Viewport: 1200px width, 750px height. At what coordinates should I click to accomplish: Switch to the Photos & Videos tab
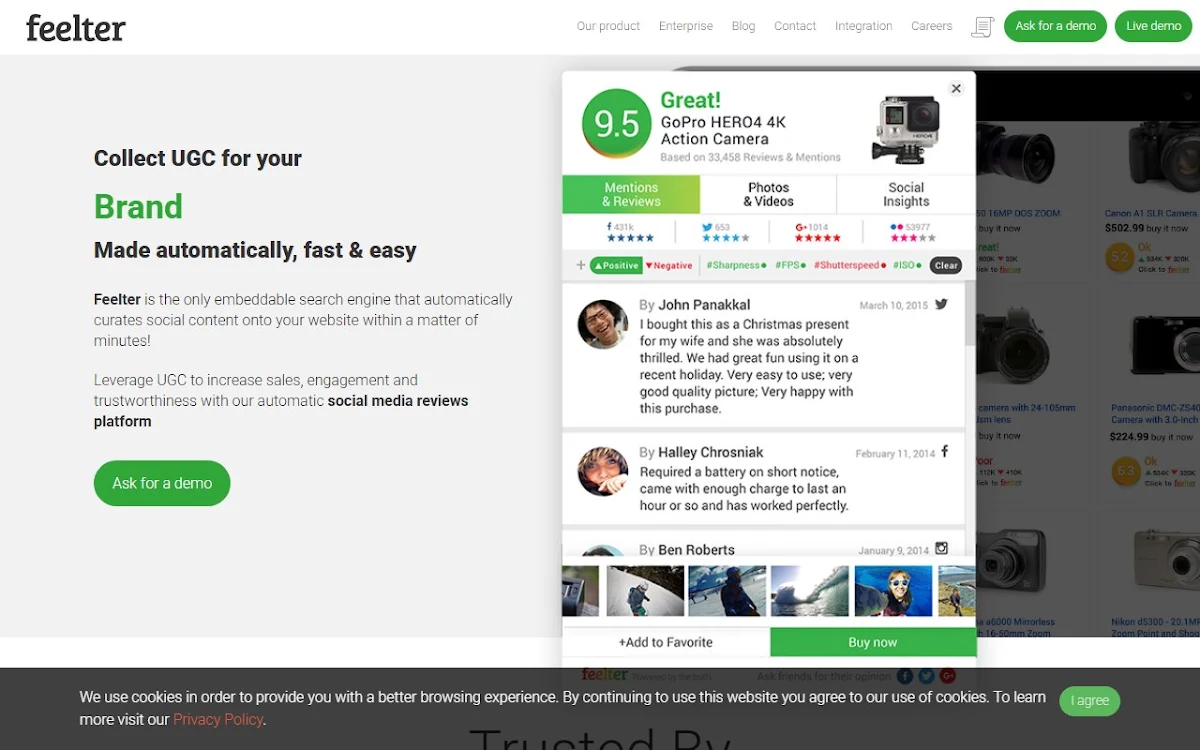(x=768, y=194)
